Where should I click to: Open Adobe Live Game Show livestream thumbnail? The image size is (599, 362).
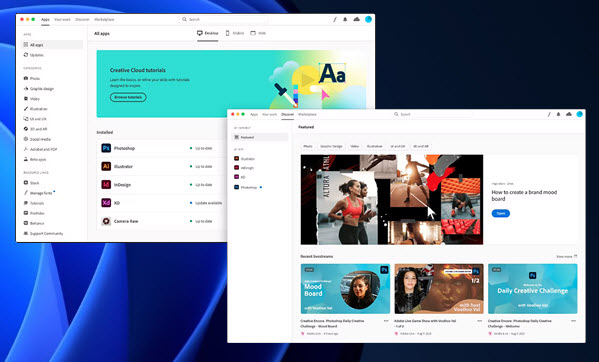click(x=439, y=289)
